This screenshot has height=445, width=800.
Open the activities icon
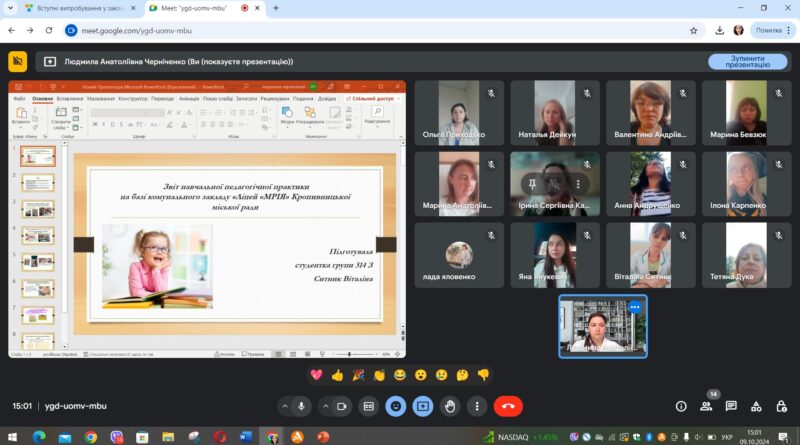tap(756, 406)
